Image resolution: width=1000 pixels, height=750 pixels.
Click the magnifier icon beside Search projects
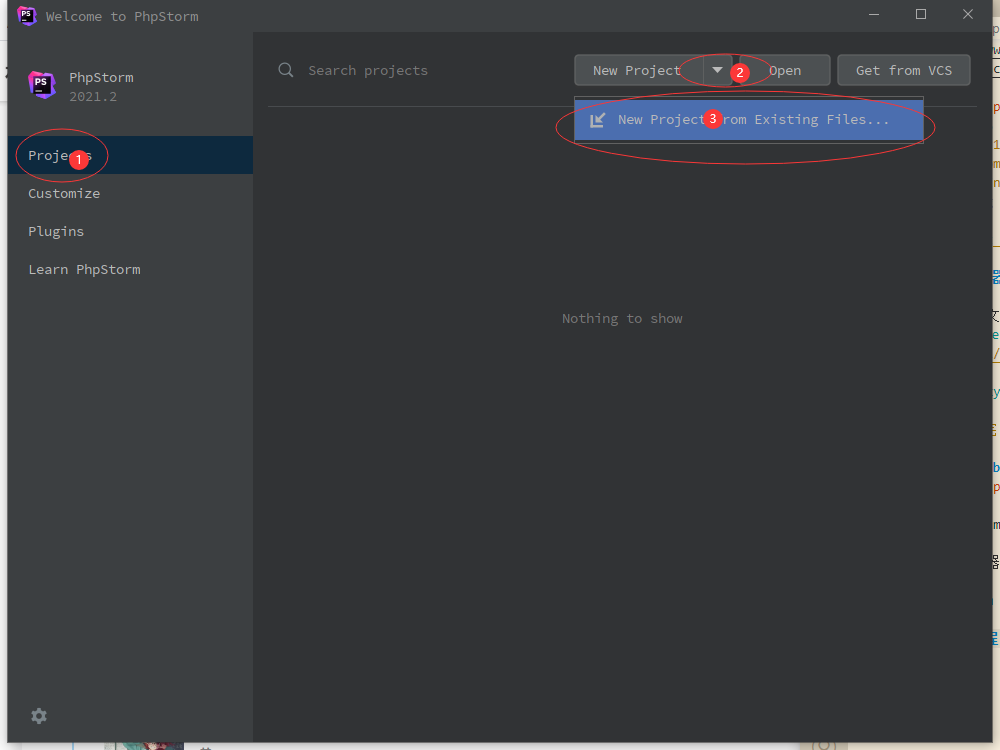click(x=286, y=70)
